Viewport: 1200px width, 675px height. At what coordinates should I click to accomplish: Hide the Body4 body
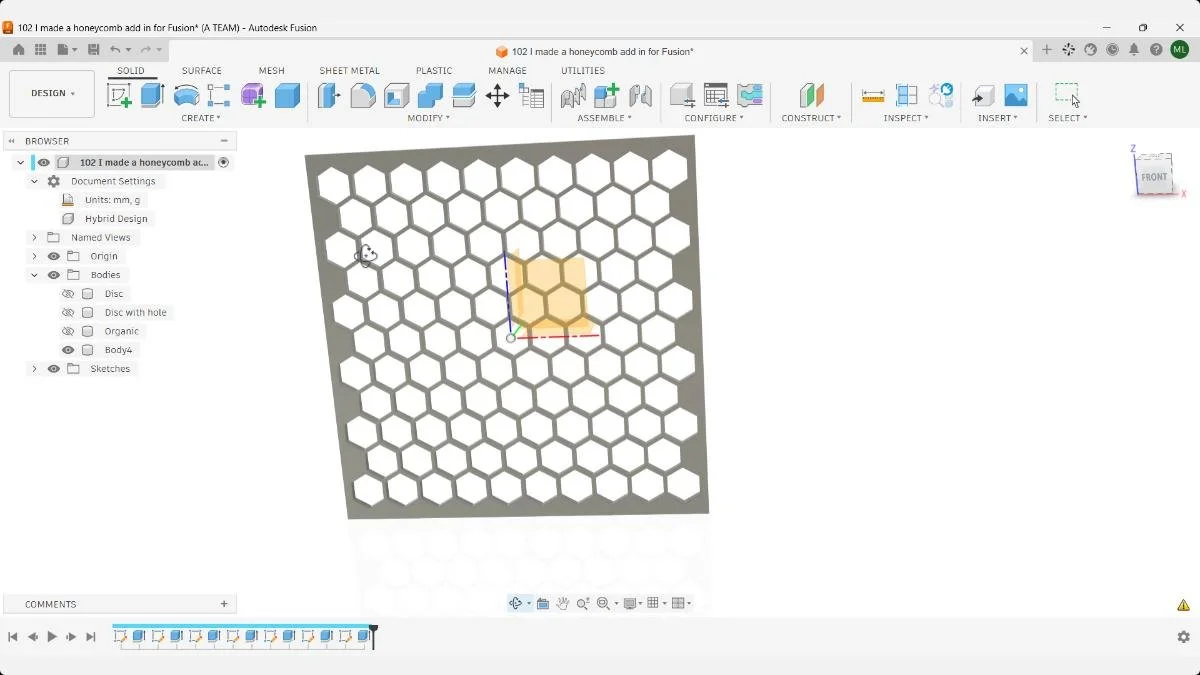[x=68, y=350]
